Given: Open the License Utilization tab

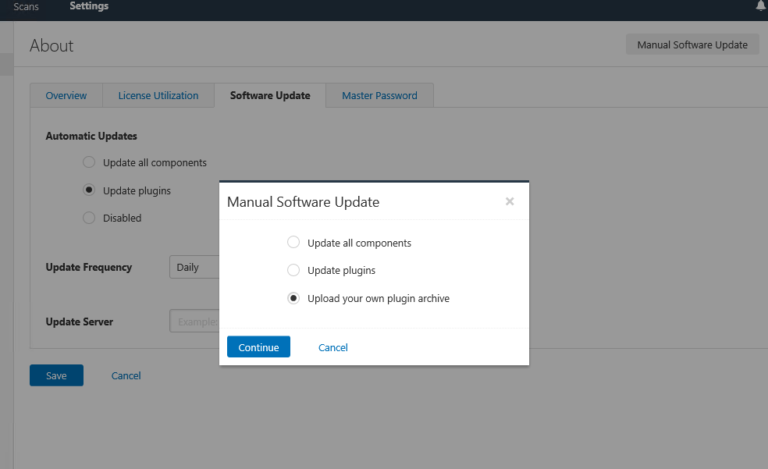Looking at the screenshot, I should point(165,96).
